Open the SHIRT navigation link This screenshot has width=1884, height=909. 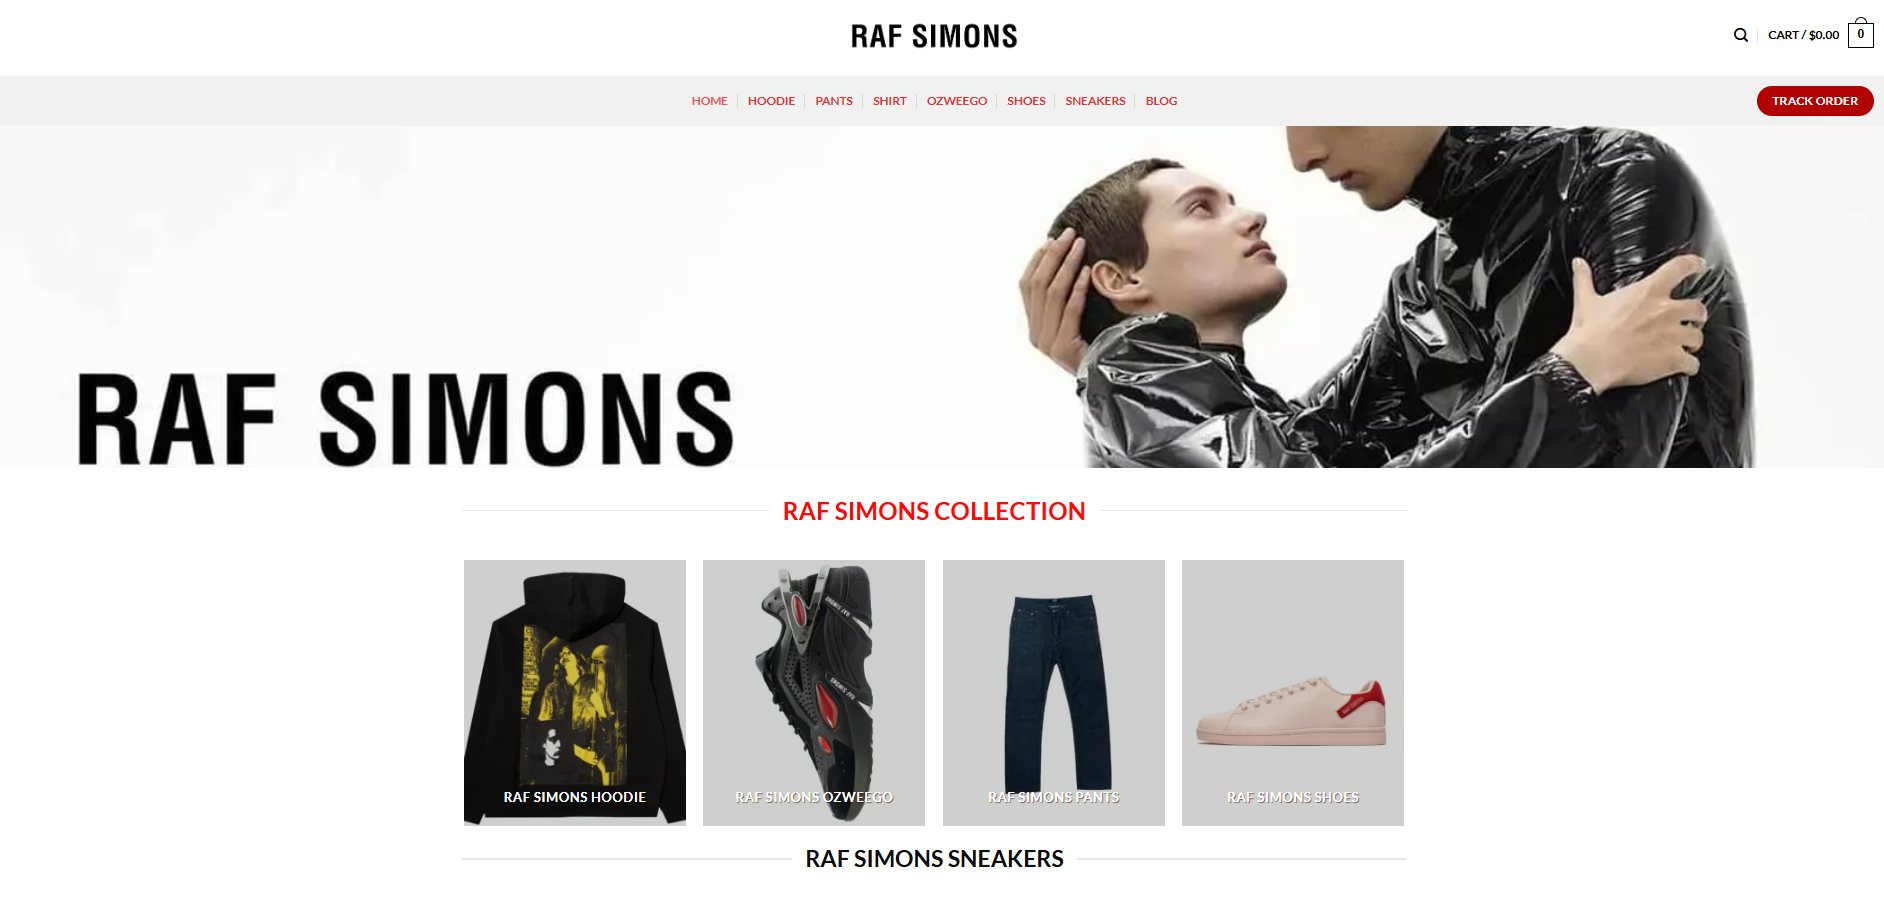coord(889,101)
